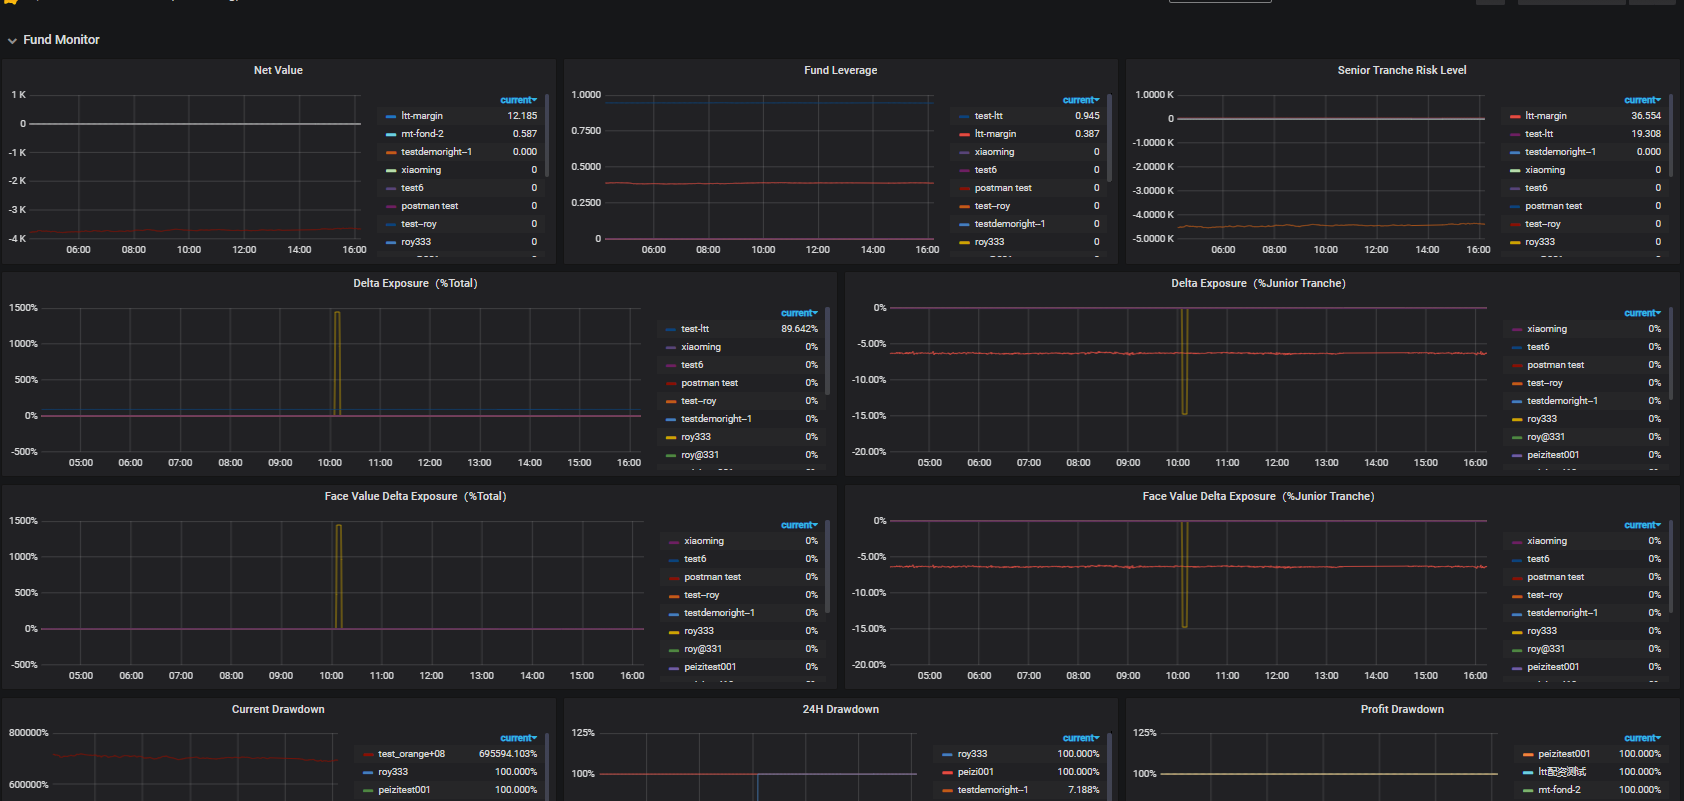This screenshot has height=801, width=1684.
Task: Toggle ltt-margin series in Net Value legend
Action: [x=422, y=116]
